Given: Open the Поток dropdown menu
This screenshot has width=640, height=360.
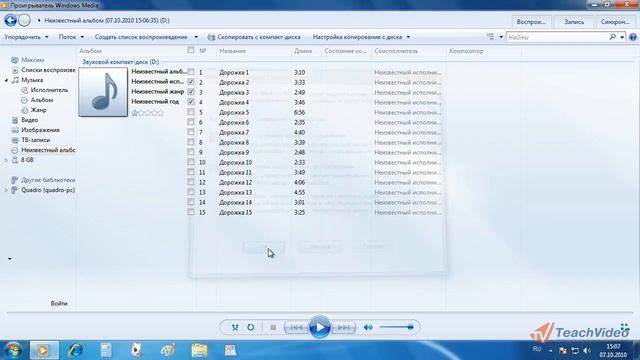Looking at the screenshot, I should tap(71, 37).
